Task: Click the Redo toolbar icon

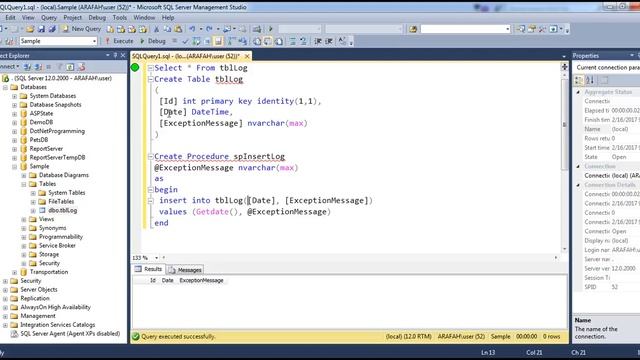Action: (x=209, y=29)
